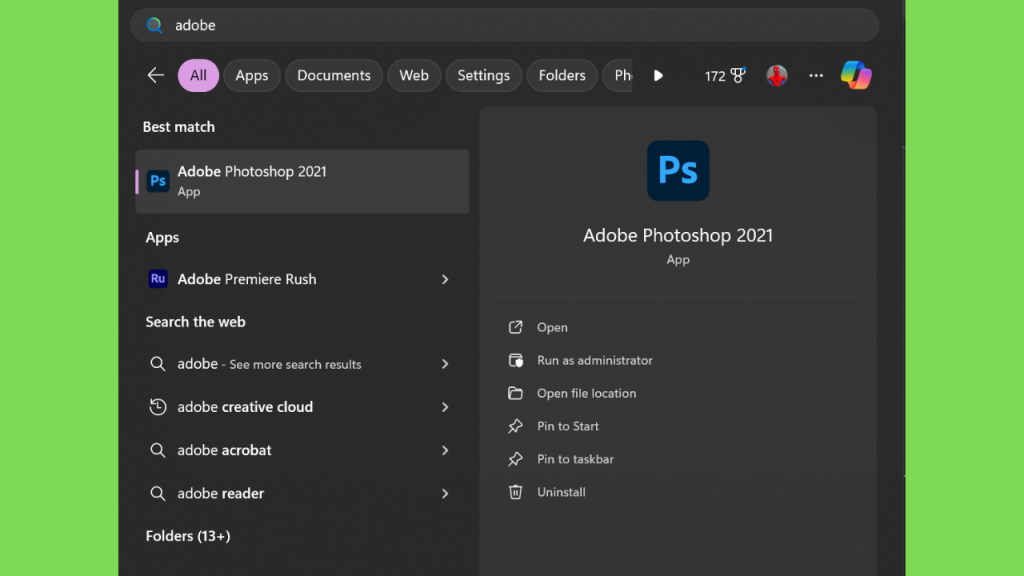This screenshot has width=1024, height=576.
Task: Click the search magnifier icon beside adobe
Action: pyautogui.click(x=154, y=25)
